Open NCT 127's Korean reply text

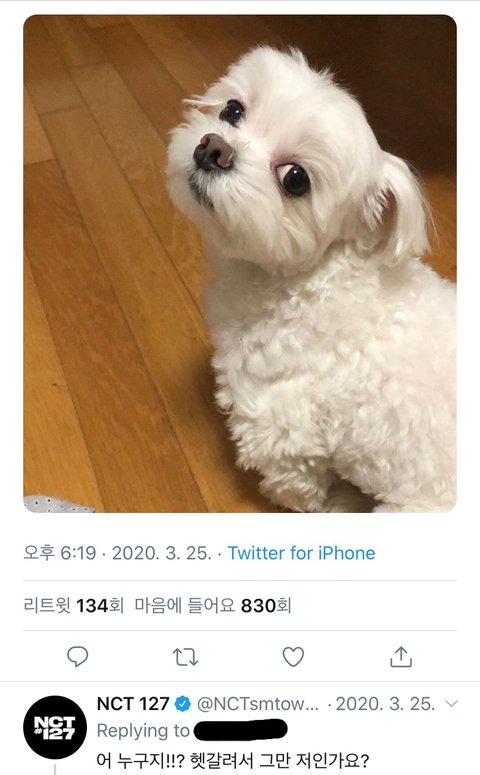point(233,760)
